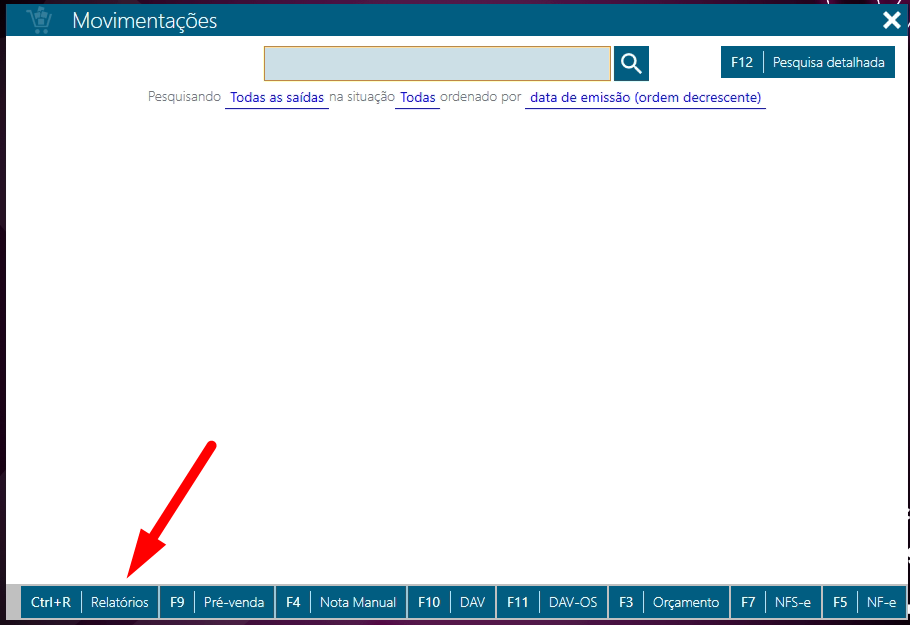Create a Nota Manual (F4)
The image size is (910, 625).
(x=340, y=602)
